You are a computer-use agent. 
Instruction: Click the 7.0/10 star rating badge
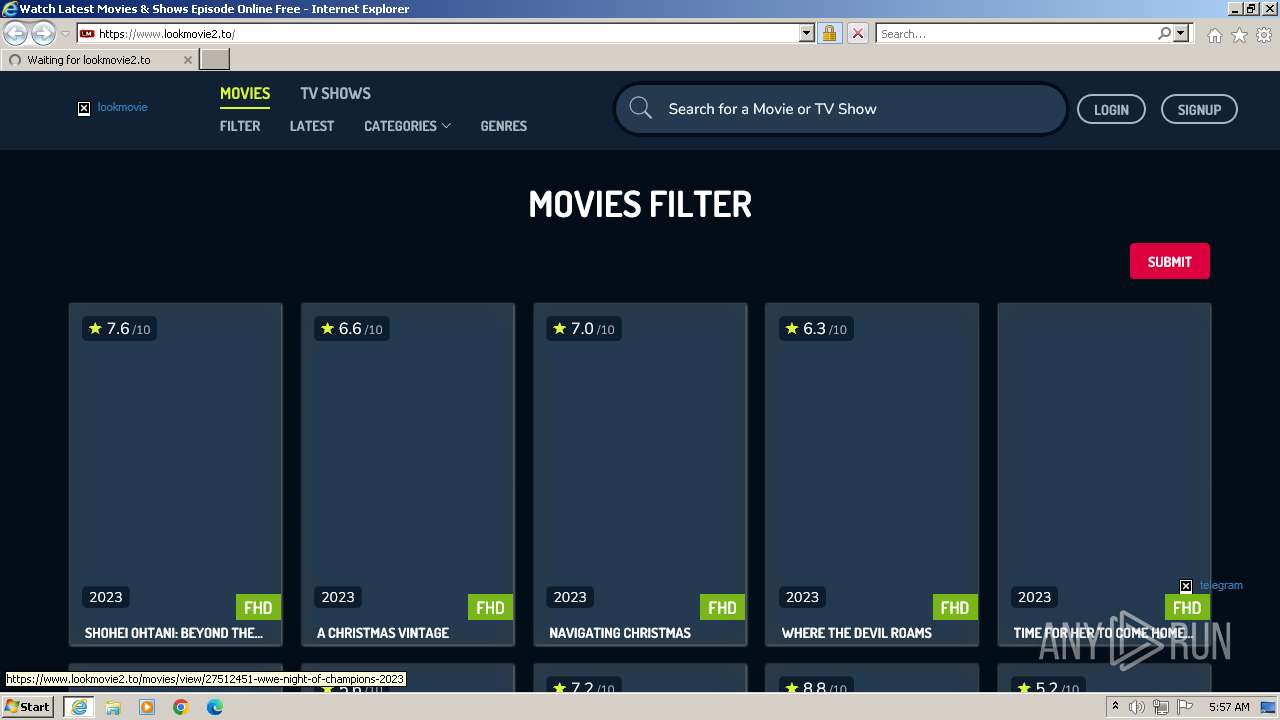pos(583,329)
